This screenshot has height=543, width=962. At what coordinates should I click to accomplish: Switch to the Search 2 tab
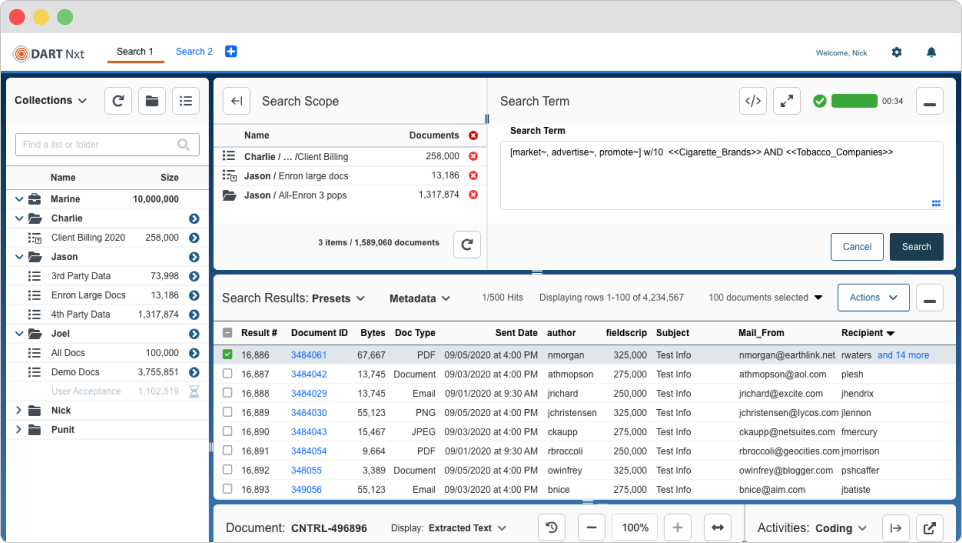click(x=194, y=52)
